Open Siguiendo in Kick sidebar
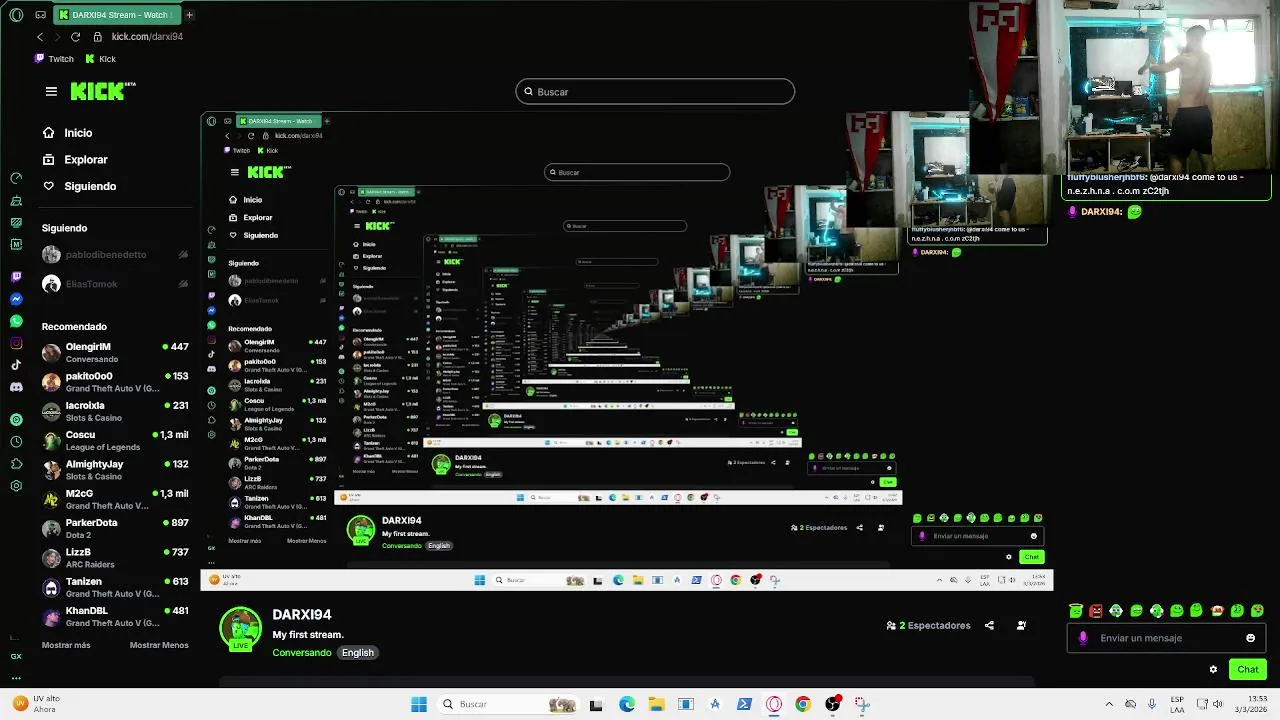 point(79,186)
